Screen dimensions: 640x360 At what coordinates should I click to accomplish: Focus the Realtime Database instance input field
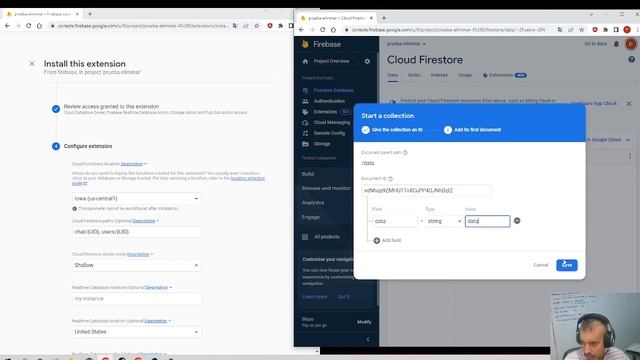(136, 299)
